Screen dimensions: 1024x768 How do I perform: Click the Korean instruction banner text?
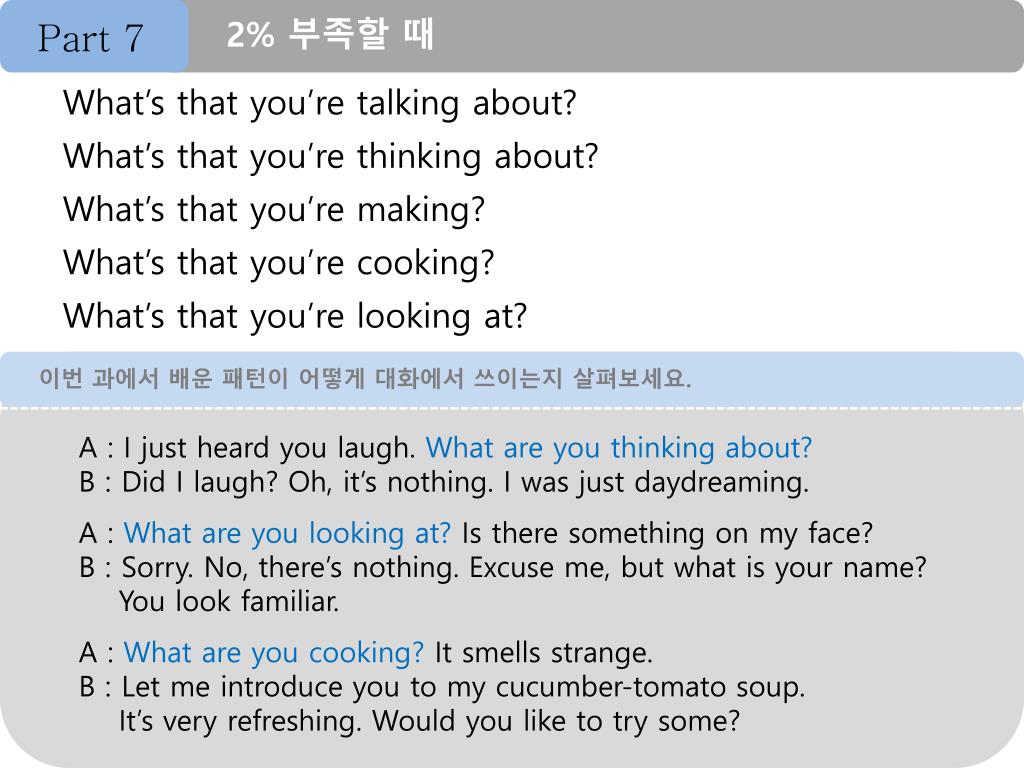pyautogui.click(x=365, y=380)
